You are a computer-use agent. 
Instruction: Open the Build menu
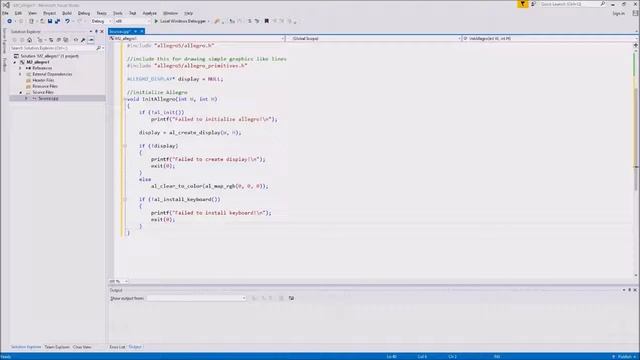(x=67, y=13)
